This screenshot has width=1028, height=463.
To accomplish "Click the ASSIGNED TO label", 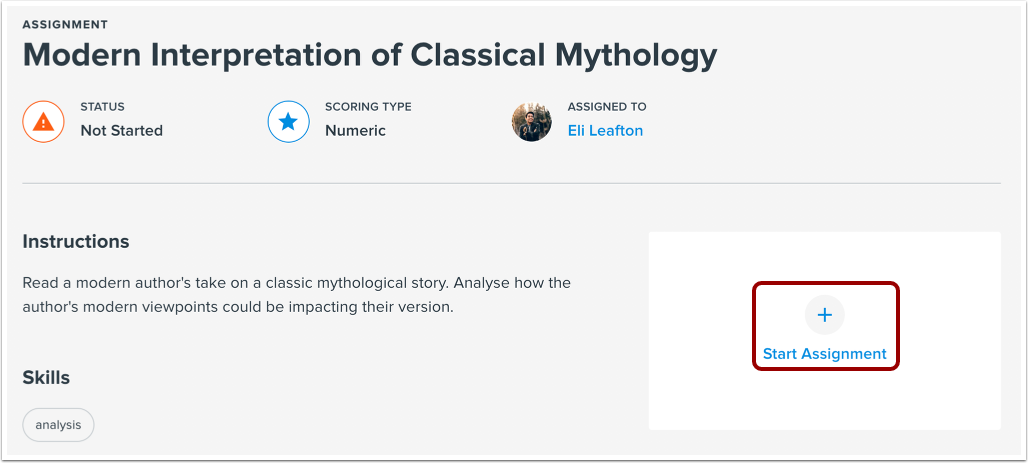I will pos(607,107).
